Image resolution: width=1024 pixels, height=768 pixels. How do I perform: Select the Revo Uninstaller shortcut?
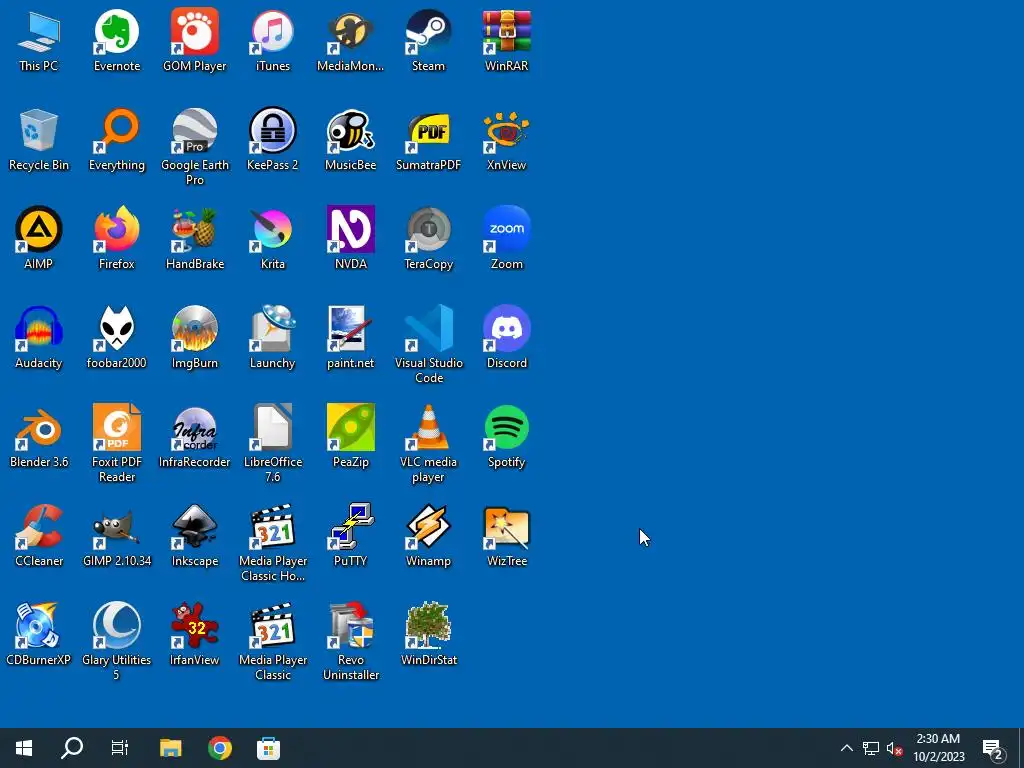(351, 626)
